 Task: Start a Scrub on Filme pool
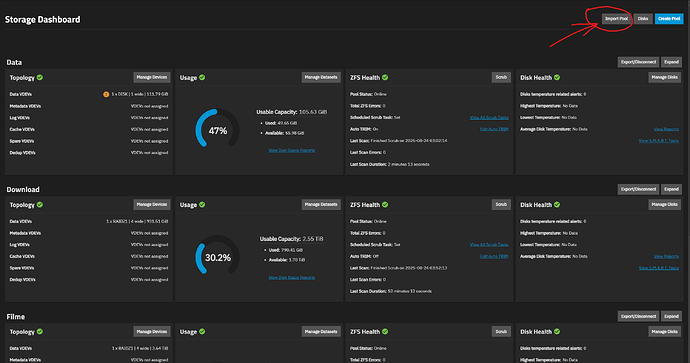[x=501, y=331]
